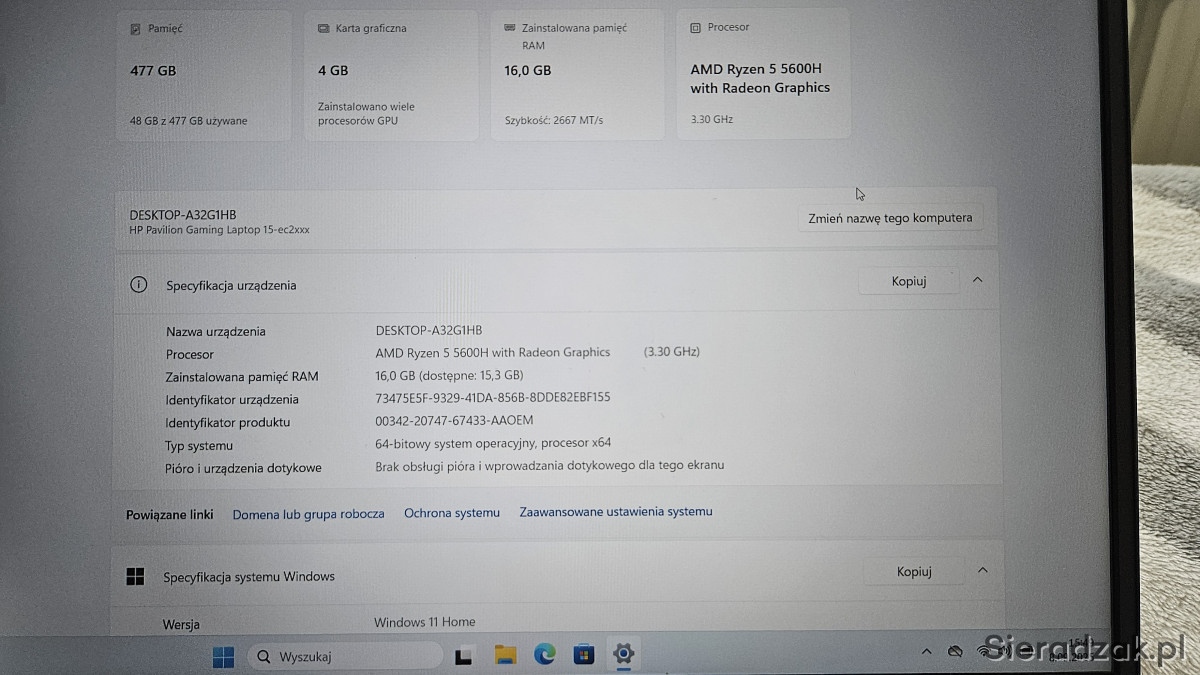Open the 16,0 GB RAM card

[x=577, y=75]
